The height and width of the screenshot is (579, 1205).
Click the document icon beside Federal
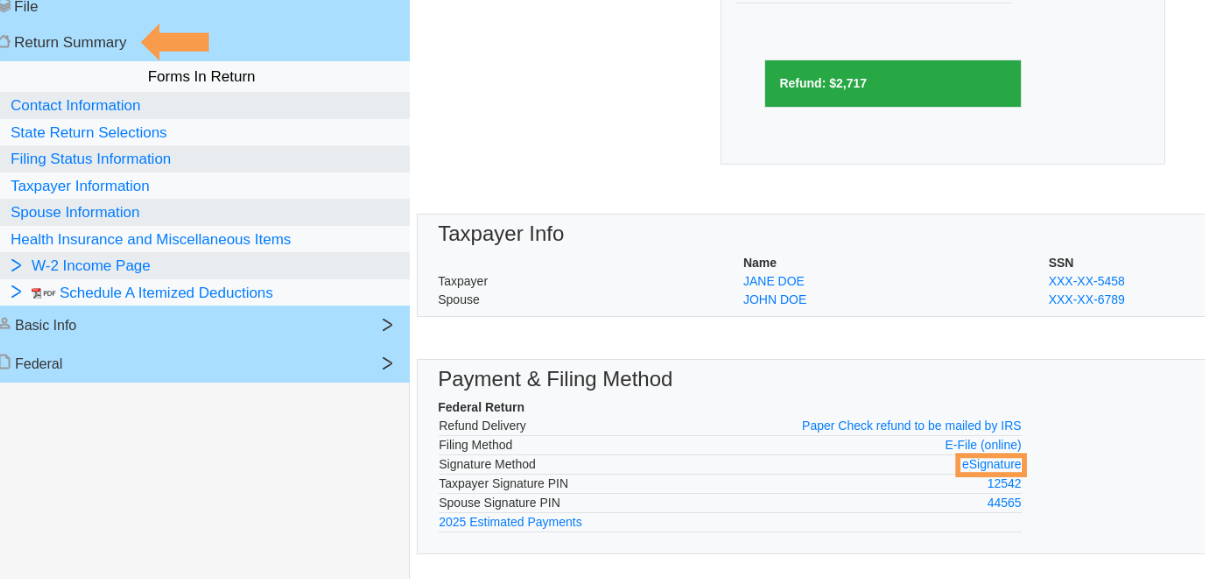[6, 363]
